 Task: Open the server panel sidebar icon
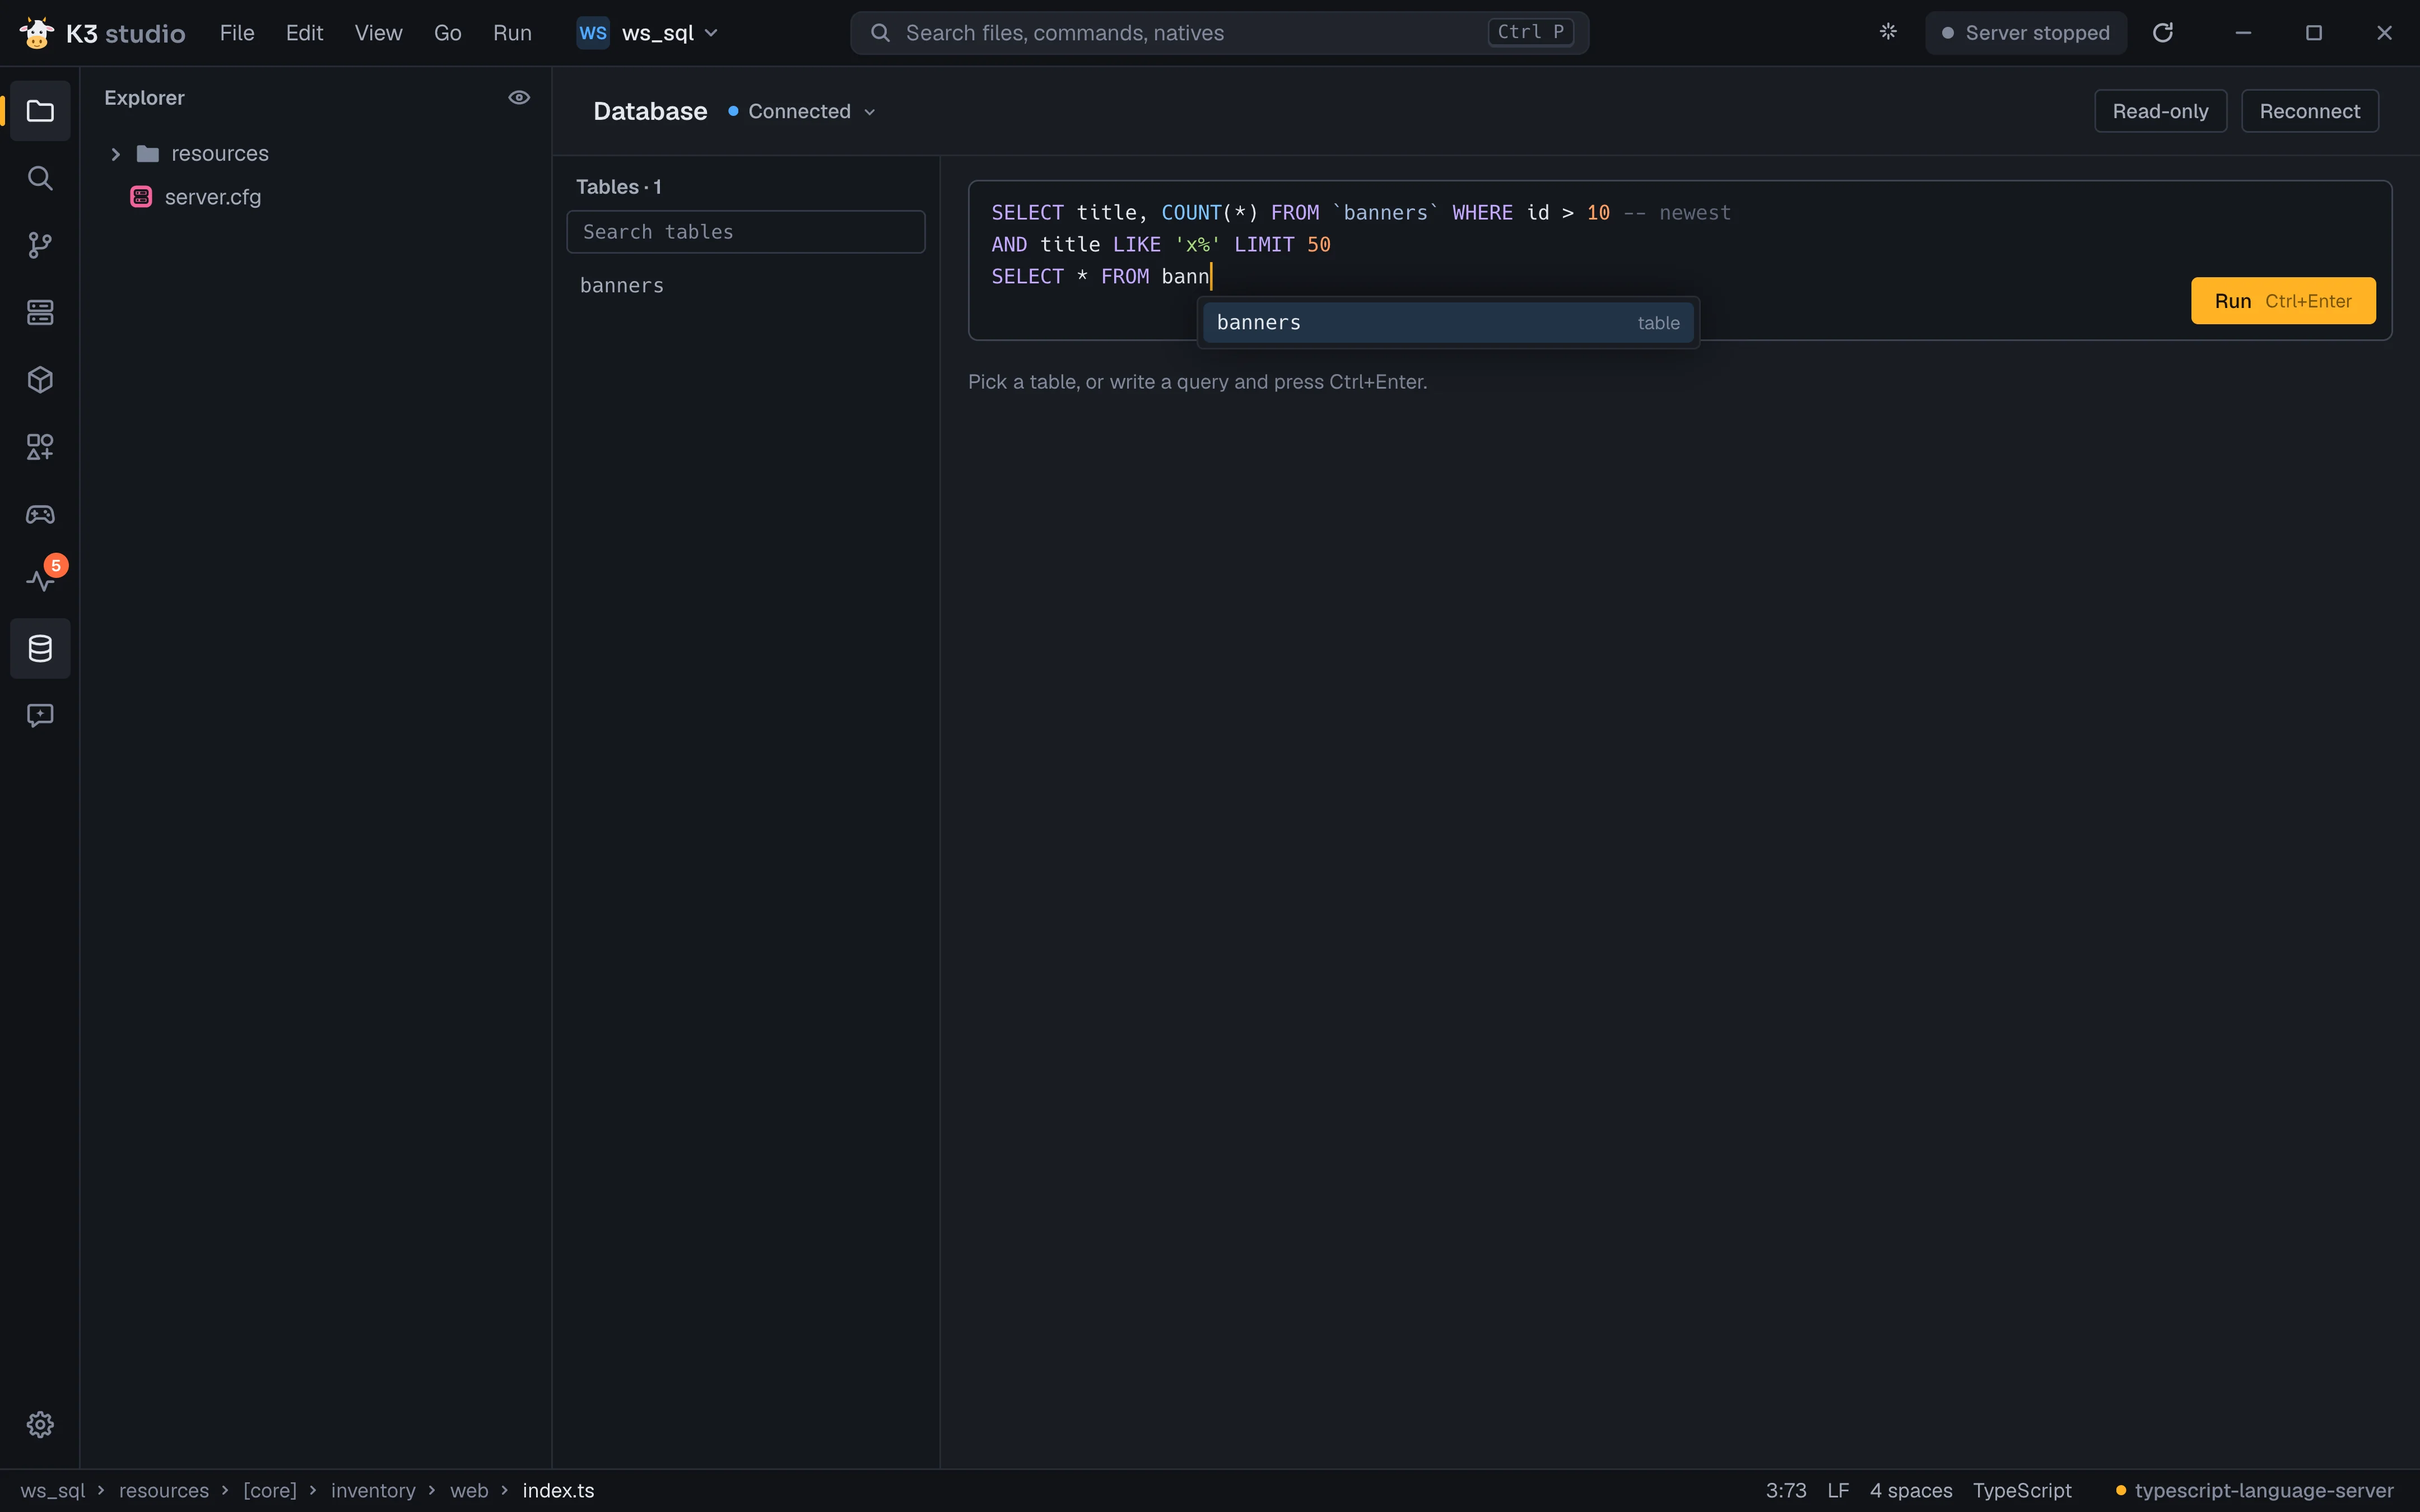click(40, 312)
